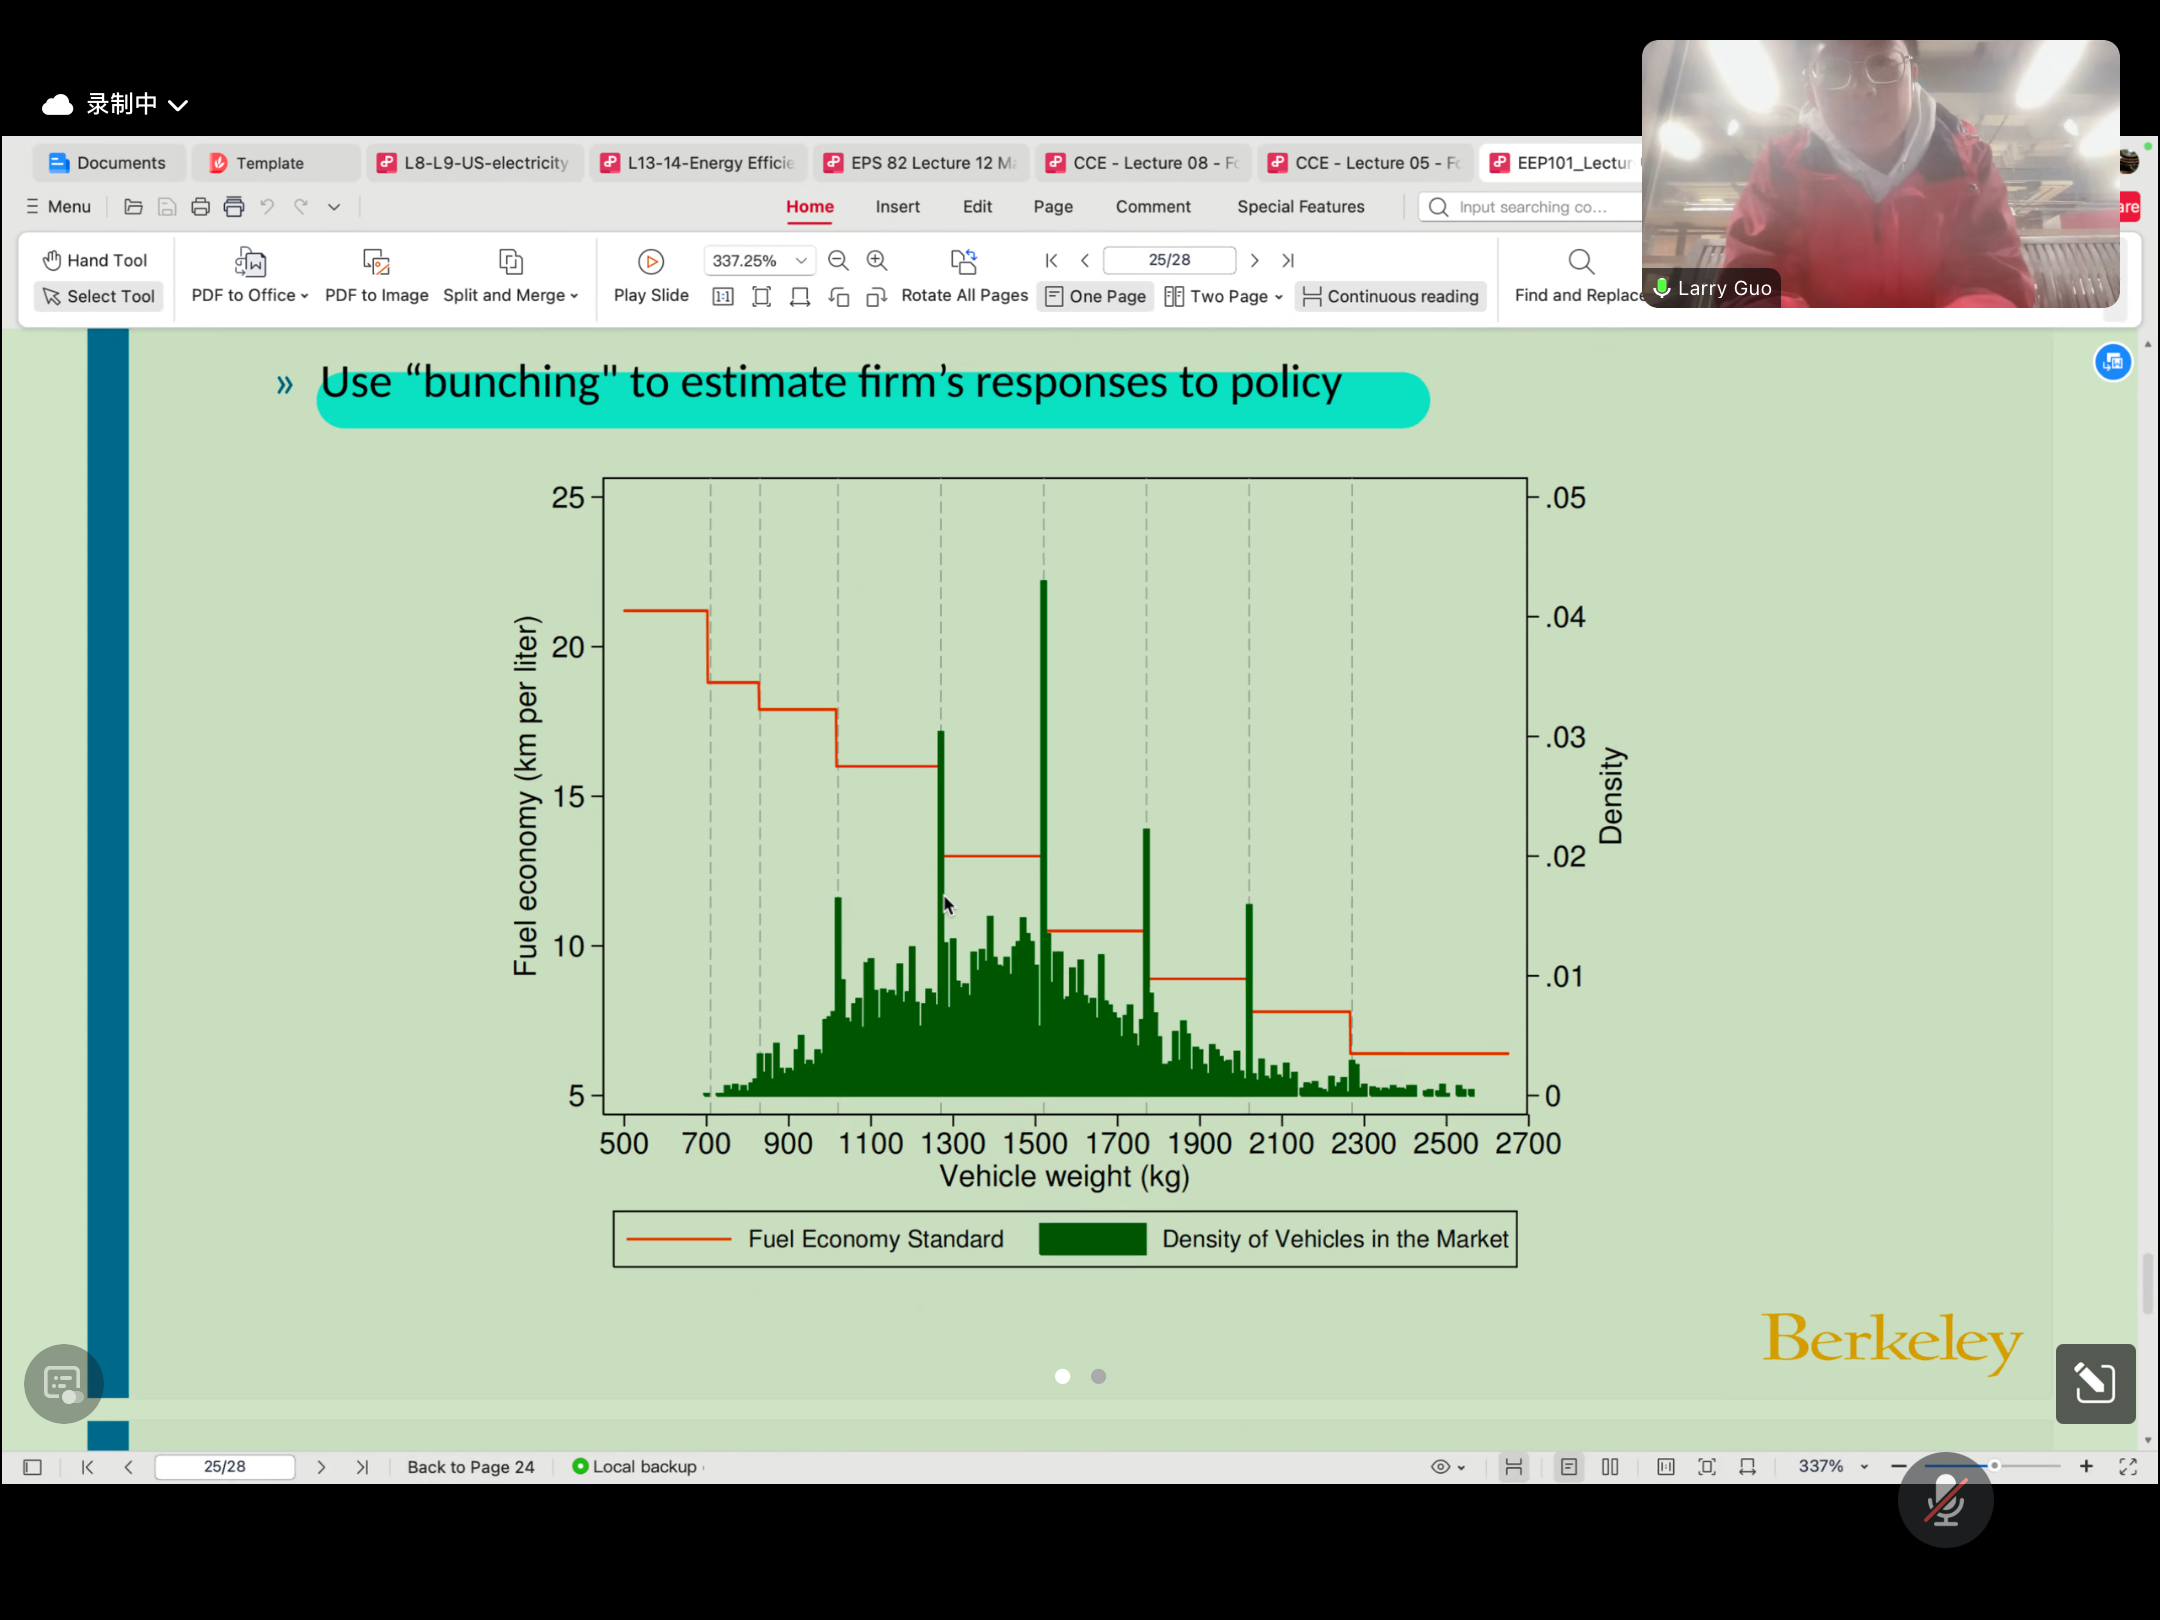Viewport: 2160px width, 1620px height.
Task: Click the zoom out magnifier icon
Action: [839, 260]
